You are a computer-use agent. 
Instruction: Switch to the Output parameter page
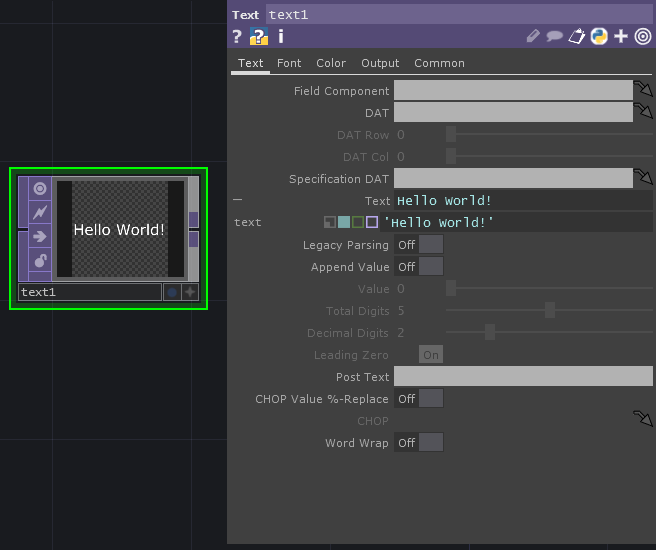(x=380, y=63)
